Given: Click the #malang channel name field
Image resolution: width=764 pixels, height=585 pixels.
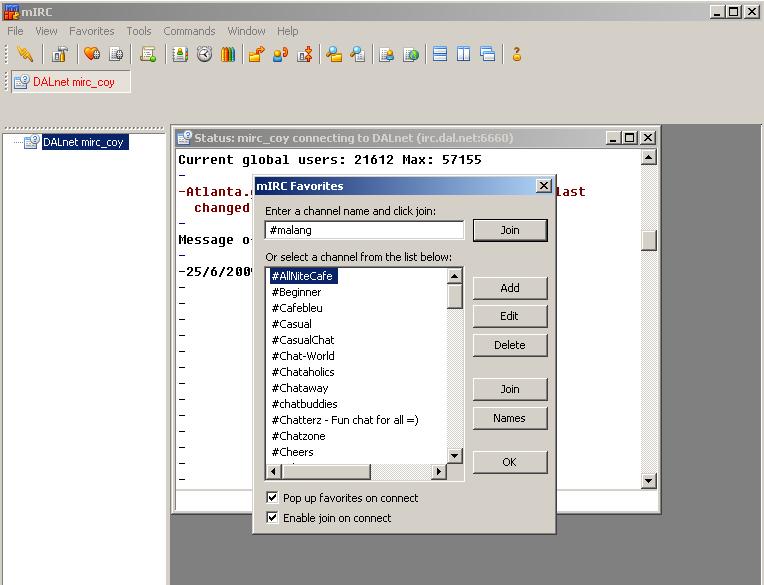Looking at the screenshot, I should (x=364, y=230).
